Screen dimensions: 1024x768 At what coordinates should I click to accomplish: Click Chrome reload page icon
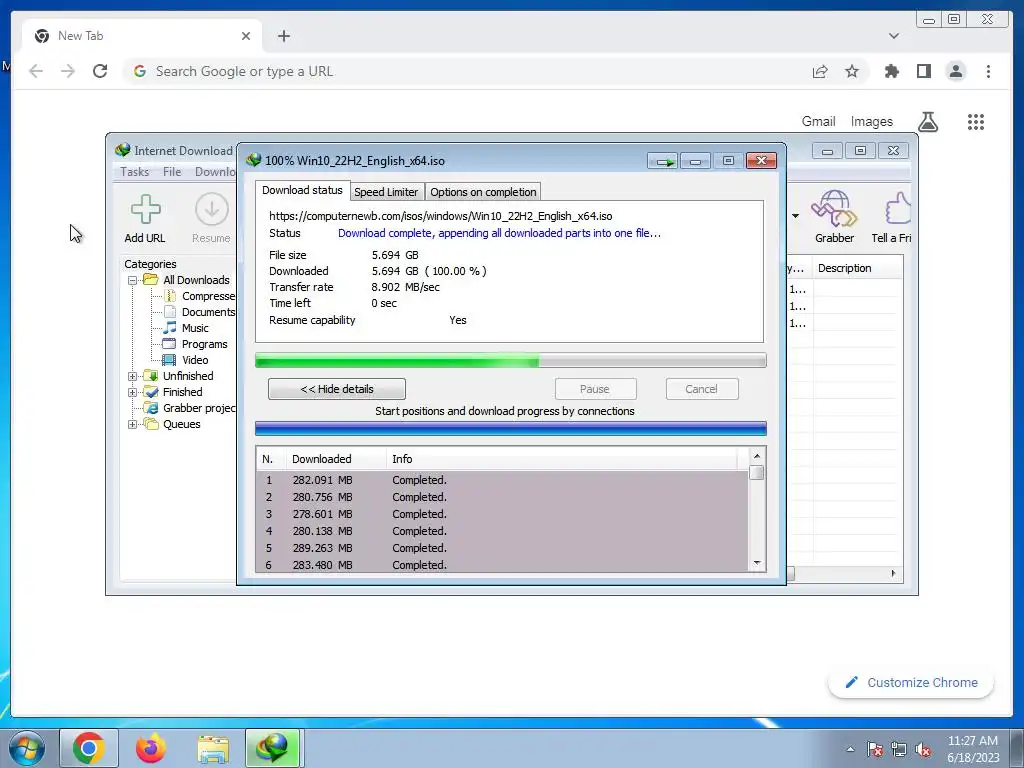(100, 71)
